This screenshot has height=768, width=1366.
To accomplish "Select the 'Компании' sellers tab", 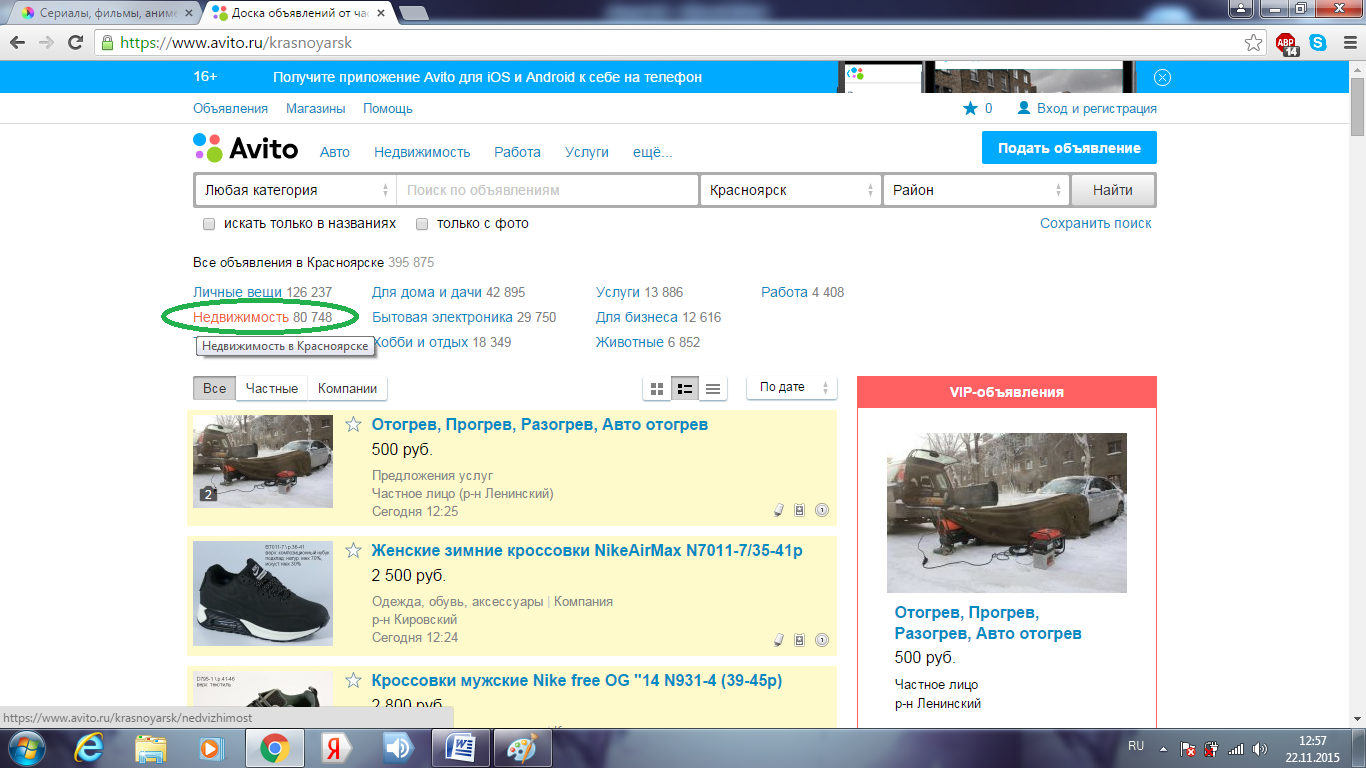I will pos(347,389).
